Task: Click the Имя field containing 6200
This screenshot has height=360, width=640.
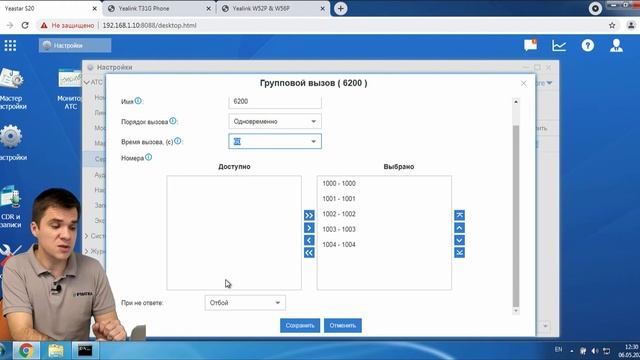Action: point(275,101)
